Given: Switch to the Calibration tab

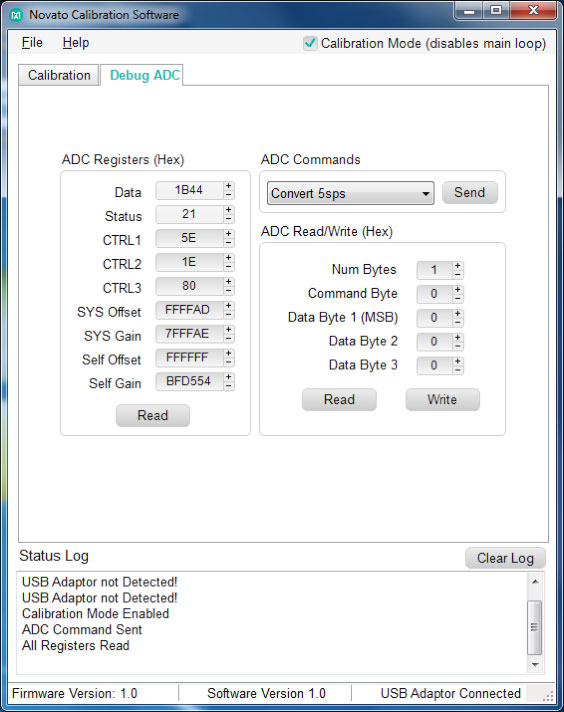Looking at the screenshot, I should click(x=59, y=75).
